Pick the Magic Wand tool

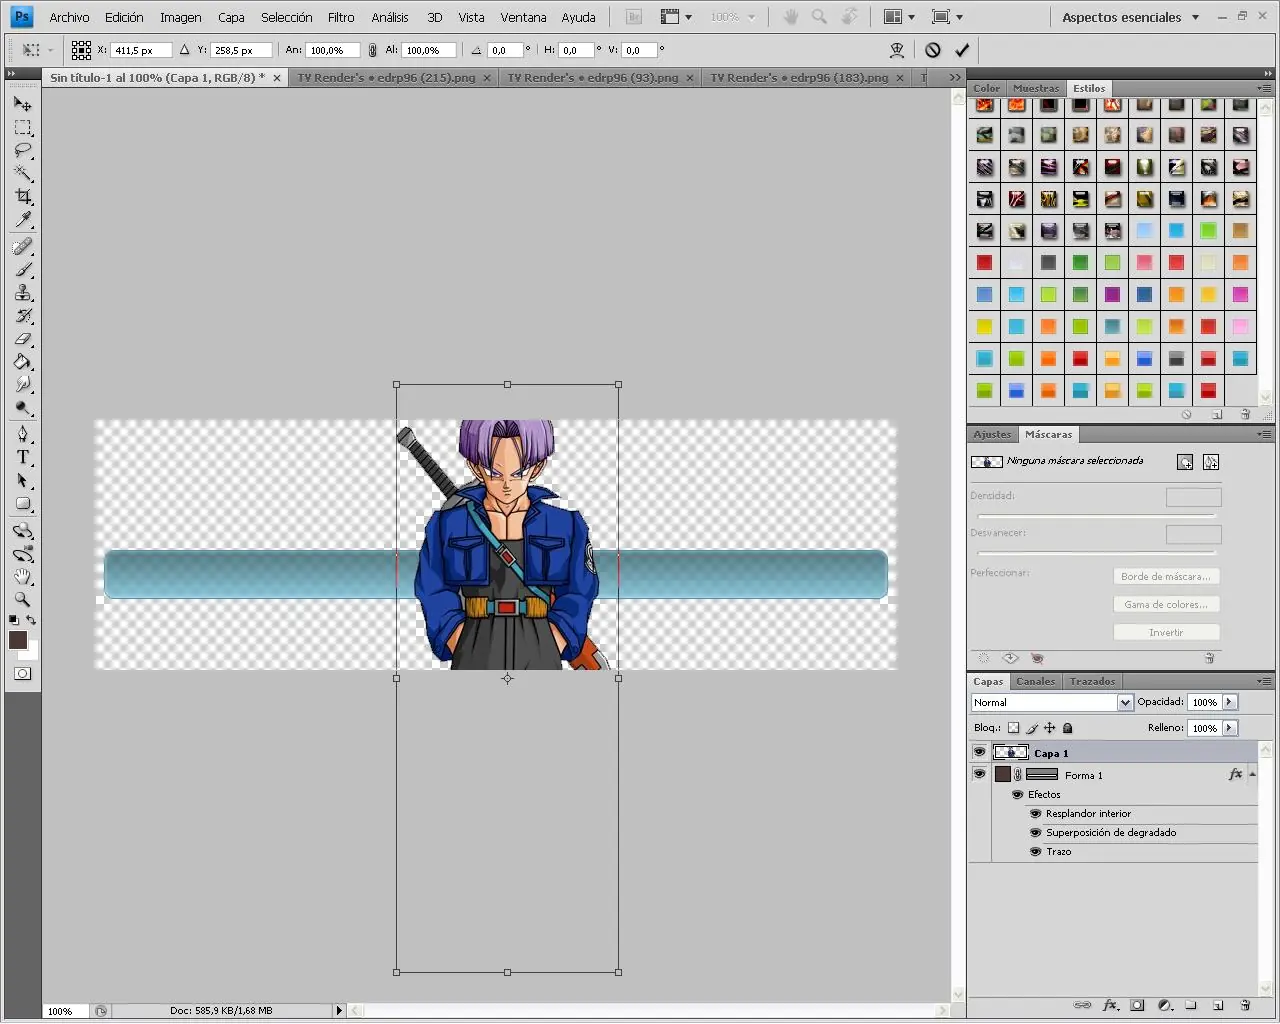click(x=22, y=174)
